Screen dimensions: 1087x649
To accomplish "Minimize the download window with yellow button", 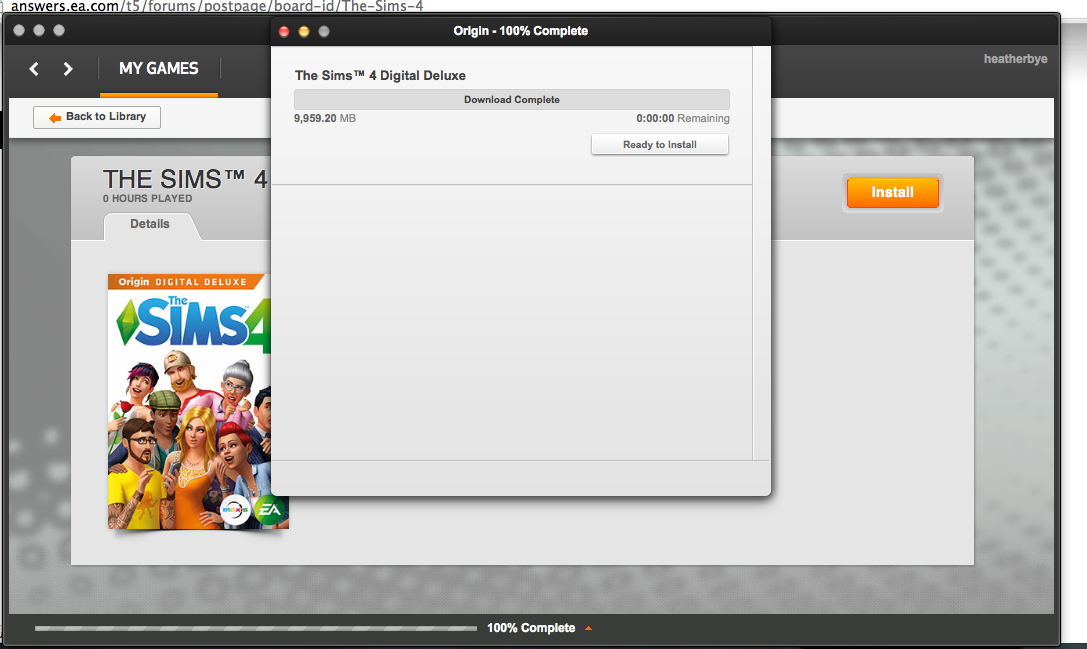I will point(304,31).
